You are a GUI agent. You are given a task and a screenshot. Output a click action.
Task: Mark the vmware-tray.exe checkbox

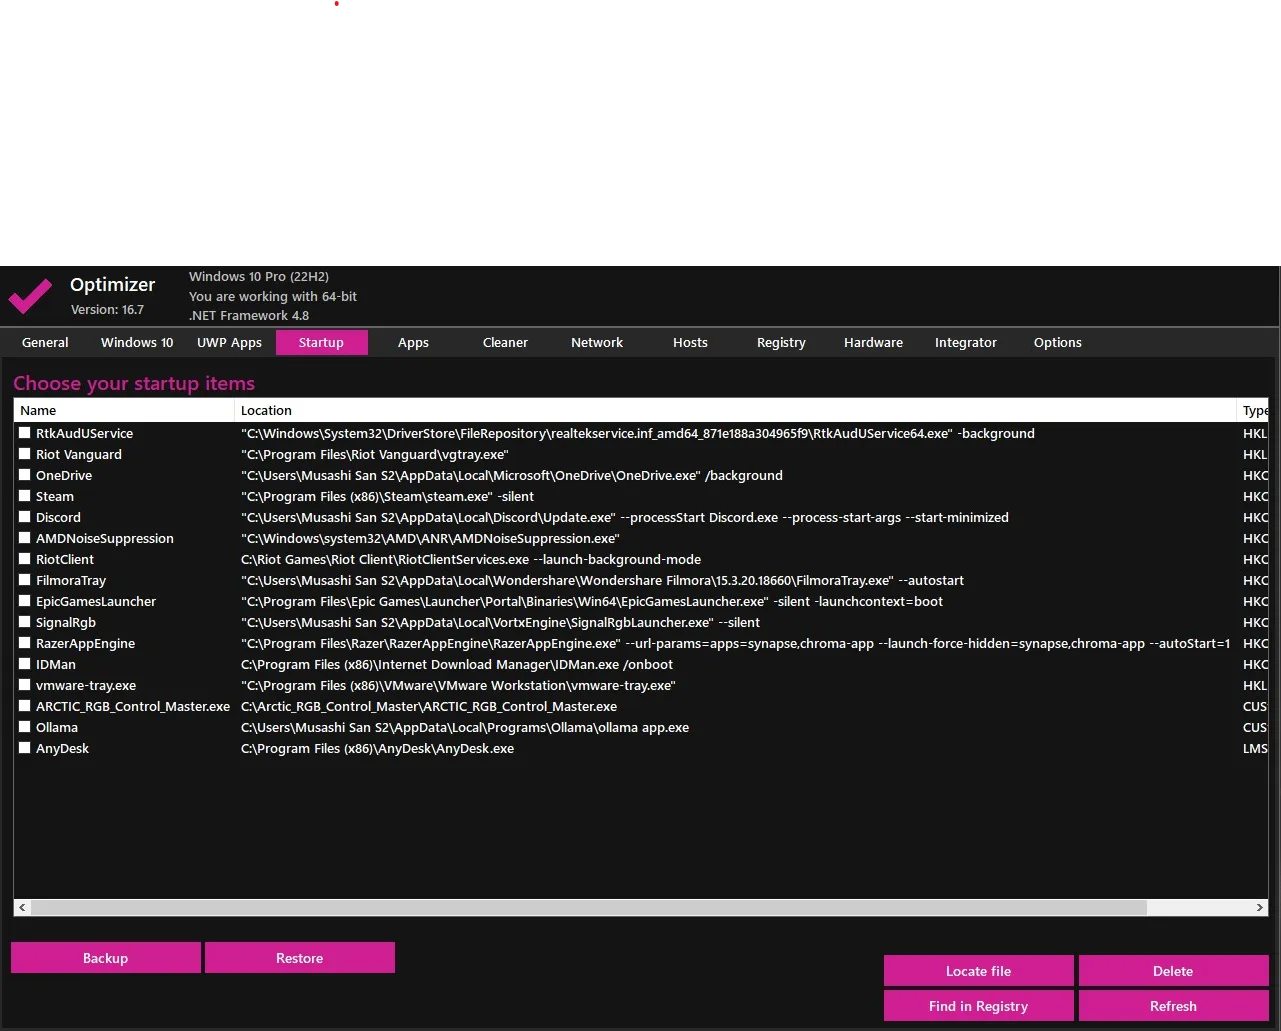[x=25, y=685]
